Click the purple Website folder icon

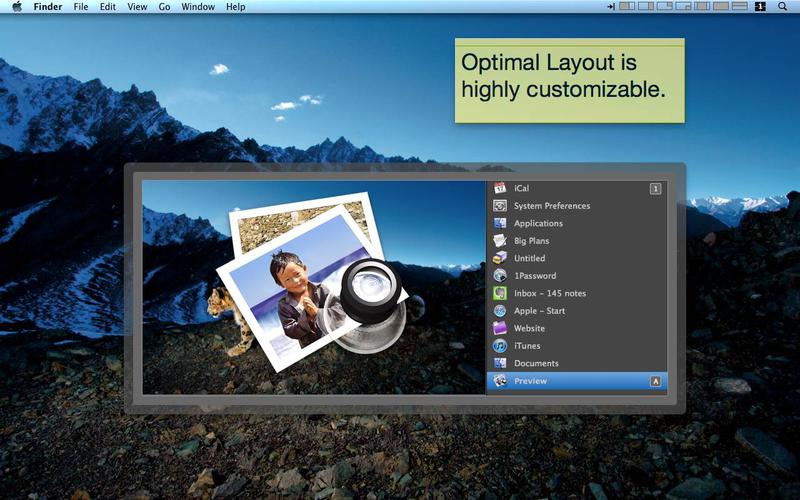pos(500,328)
